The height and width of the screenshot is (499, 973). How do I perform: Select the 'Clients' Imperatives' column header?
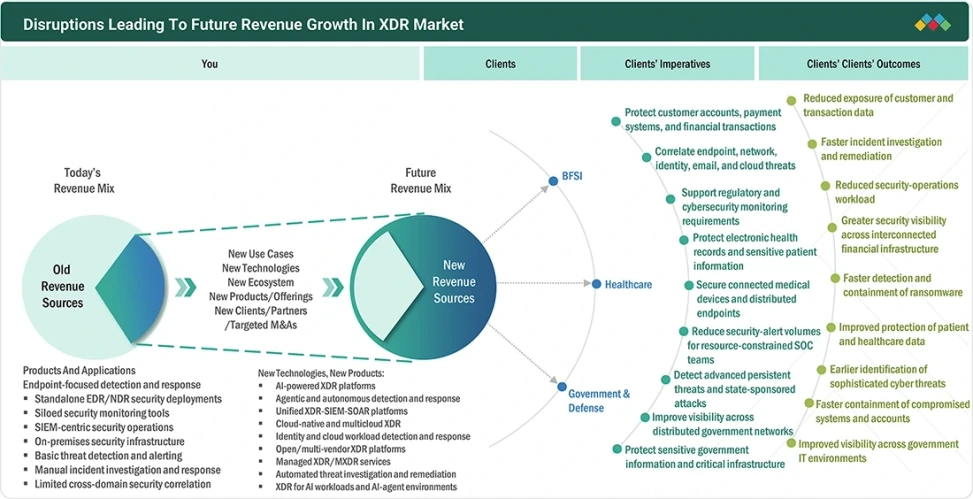pos(667,63)
